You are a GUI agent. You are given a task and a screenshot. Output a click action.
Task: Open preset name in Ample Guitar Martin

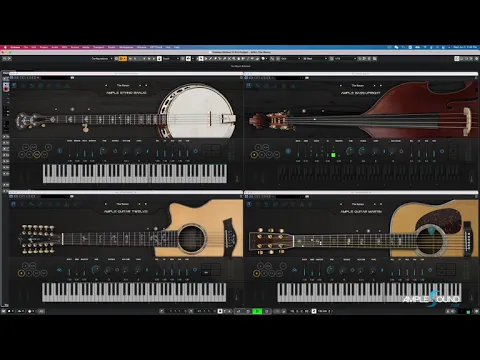(x=358, y=204)
